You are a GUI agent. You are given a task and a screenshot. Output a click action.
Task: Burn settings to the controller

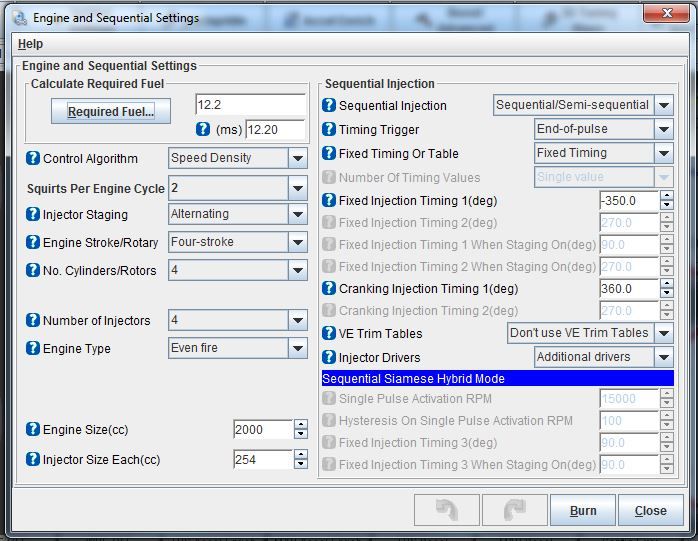click(583, 510)
